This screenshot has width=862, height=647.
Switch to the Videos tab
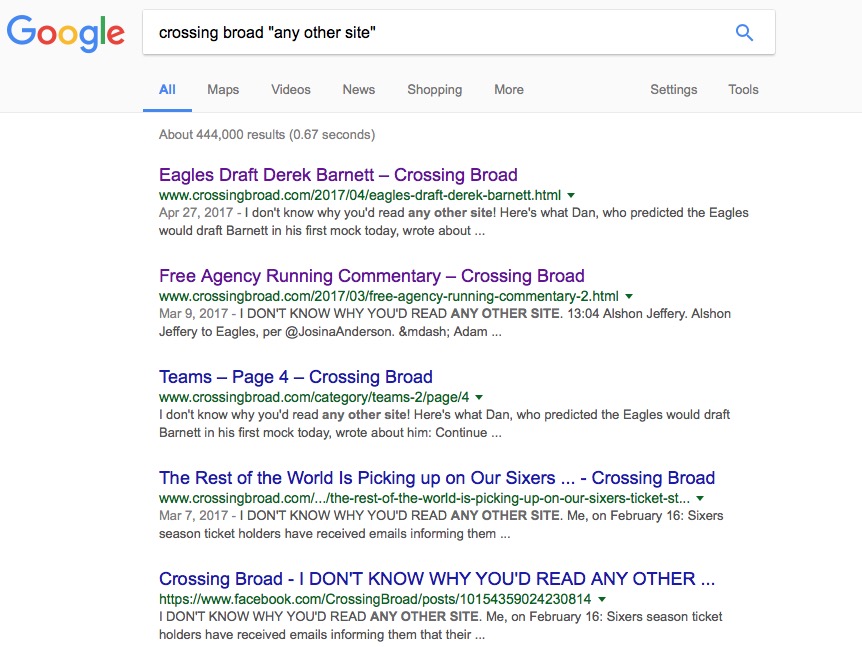(x=291, y=90)
